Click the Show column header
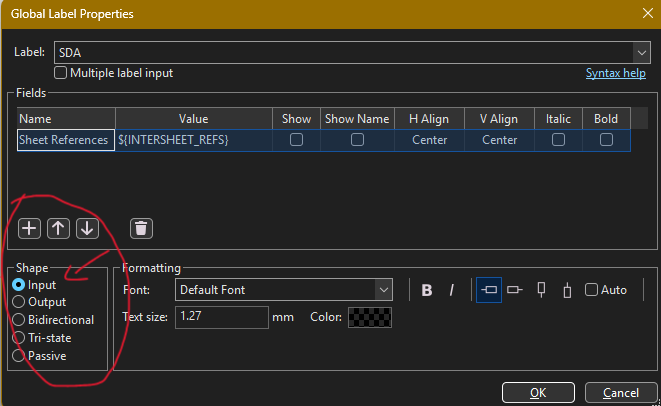Screen dimensions: 661x406 click(296, 119)
